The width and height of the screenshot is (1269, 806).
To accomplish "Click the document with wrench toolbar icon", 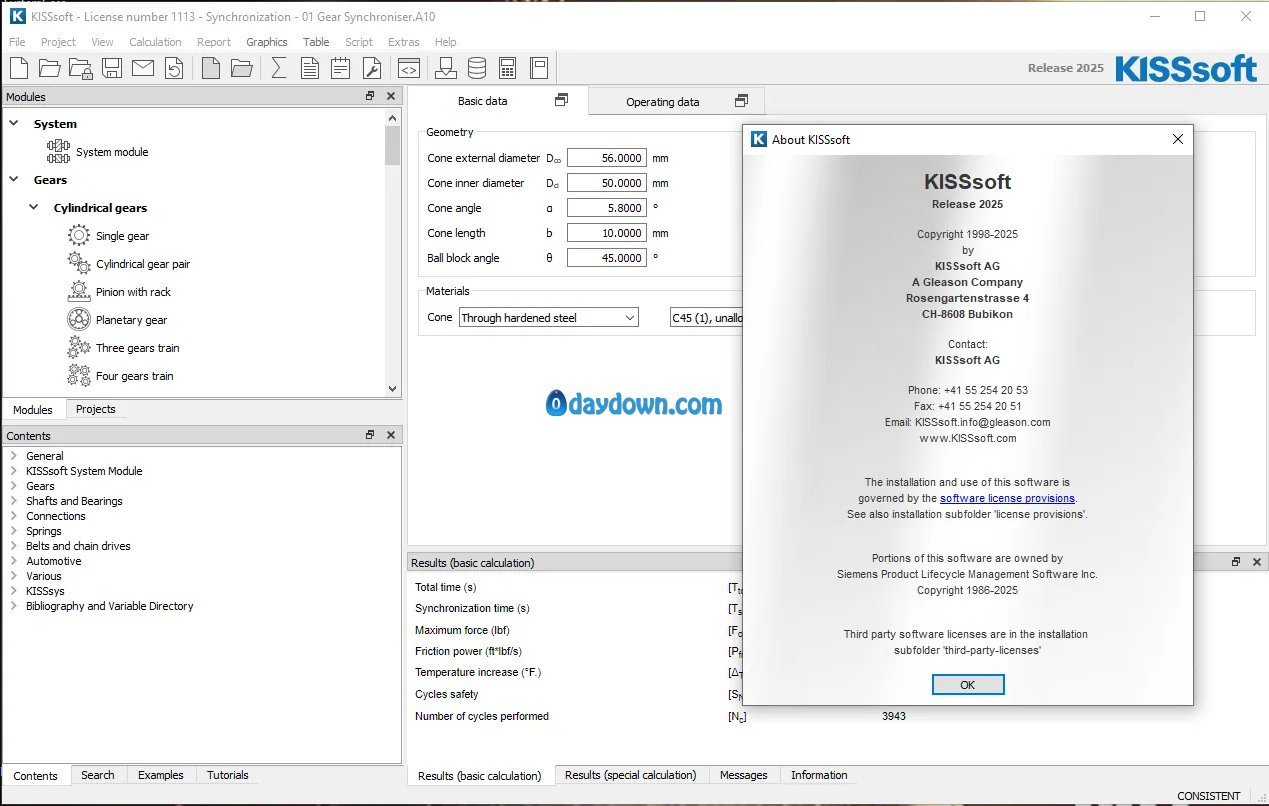I will [x=372, y=68].
